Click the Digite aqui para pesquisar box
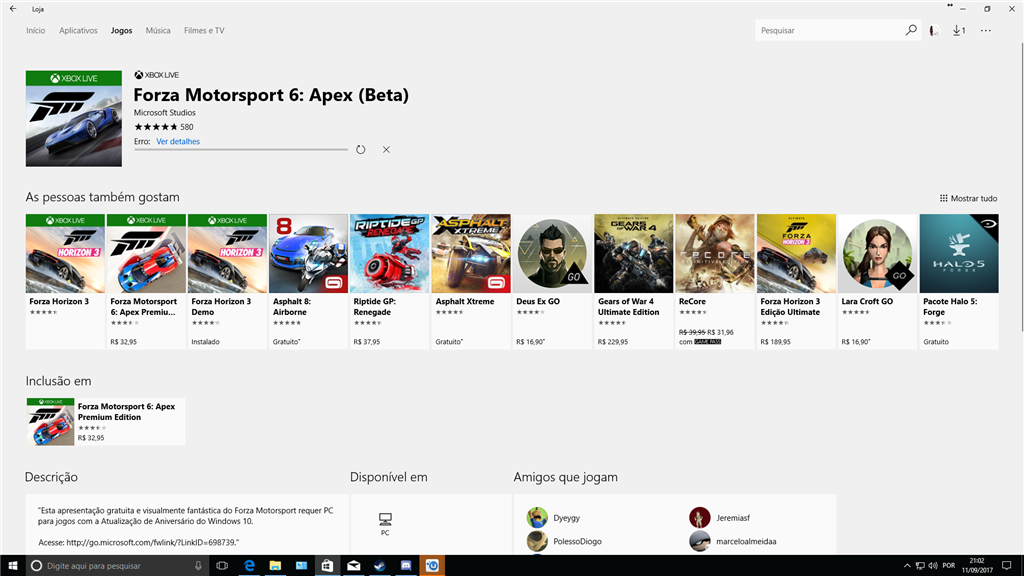 118,566
